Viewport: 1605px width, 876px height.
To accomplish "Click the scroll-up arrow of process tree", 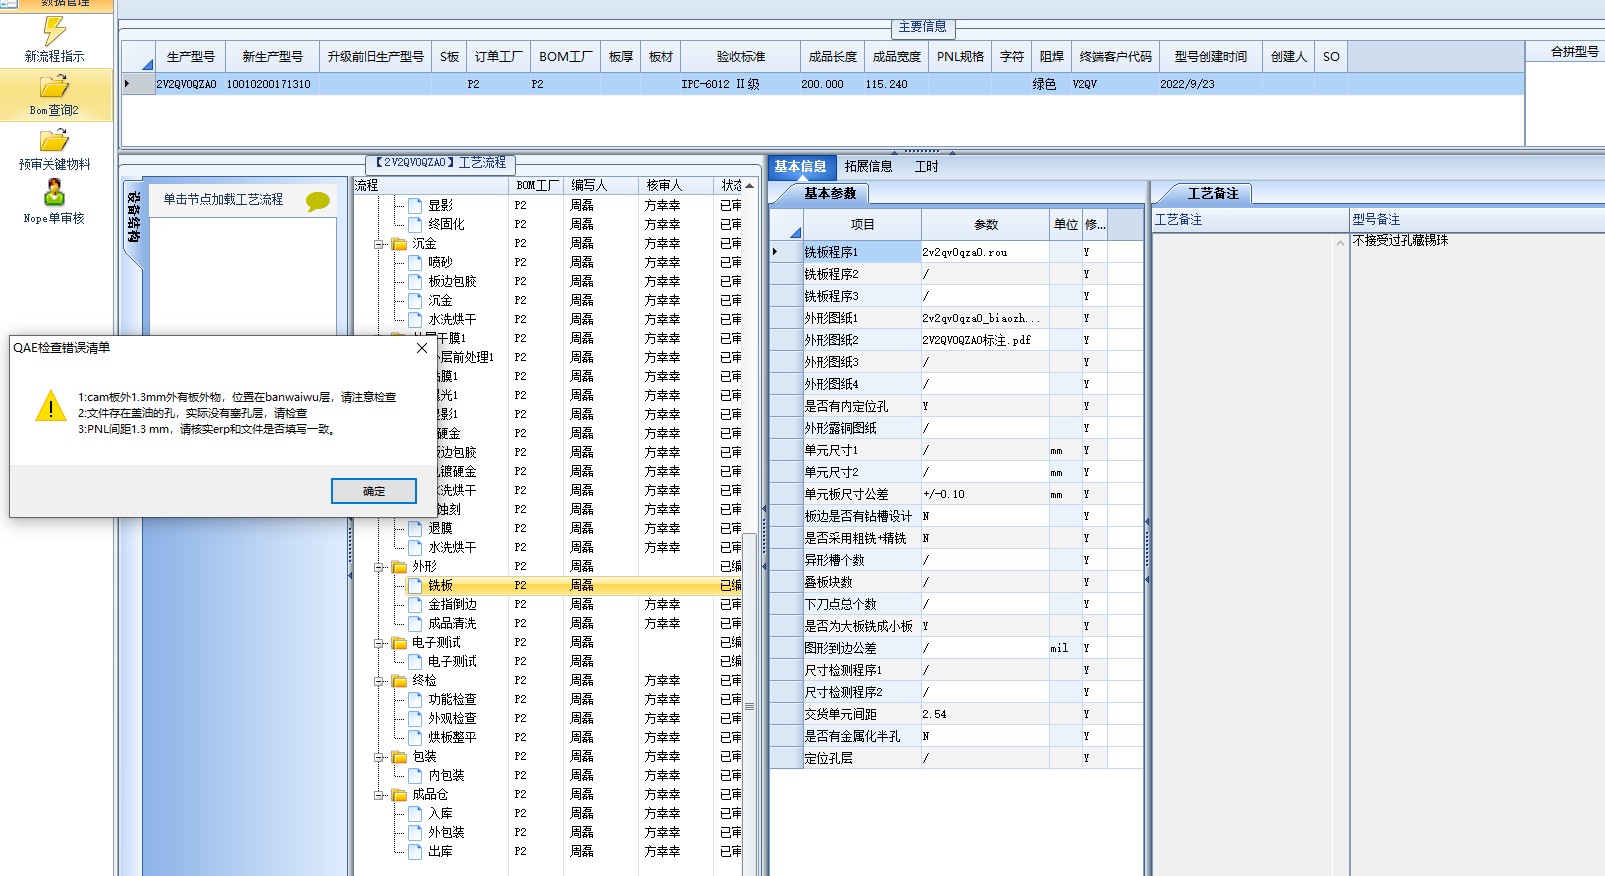I will click(x=749, y=185).
